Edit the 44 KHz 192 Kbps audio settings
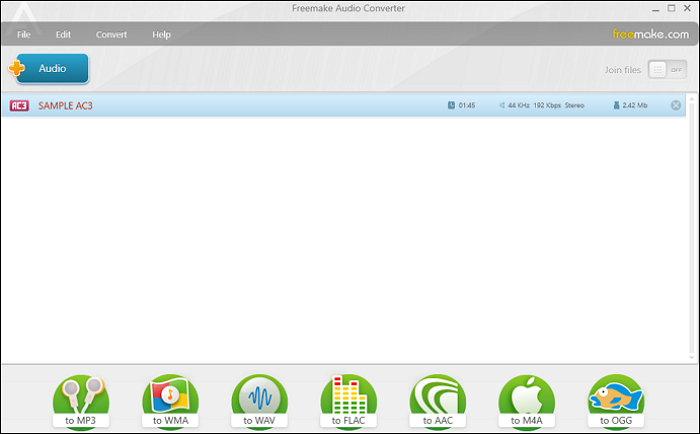Viewport: 700px width, 434px height. (x=540, y=105)
